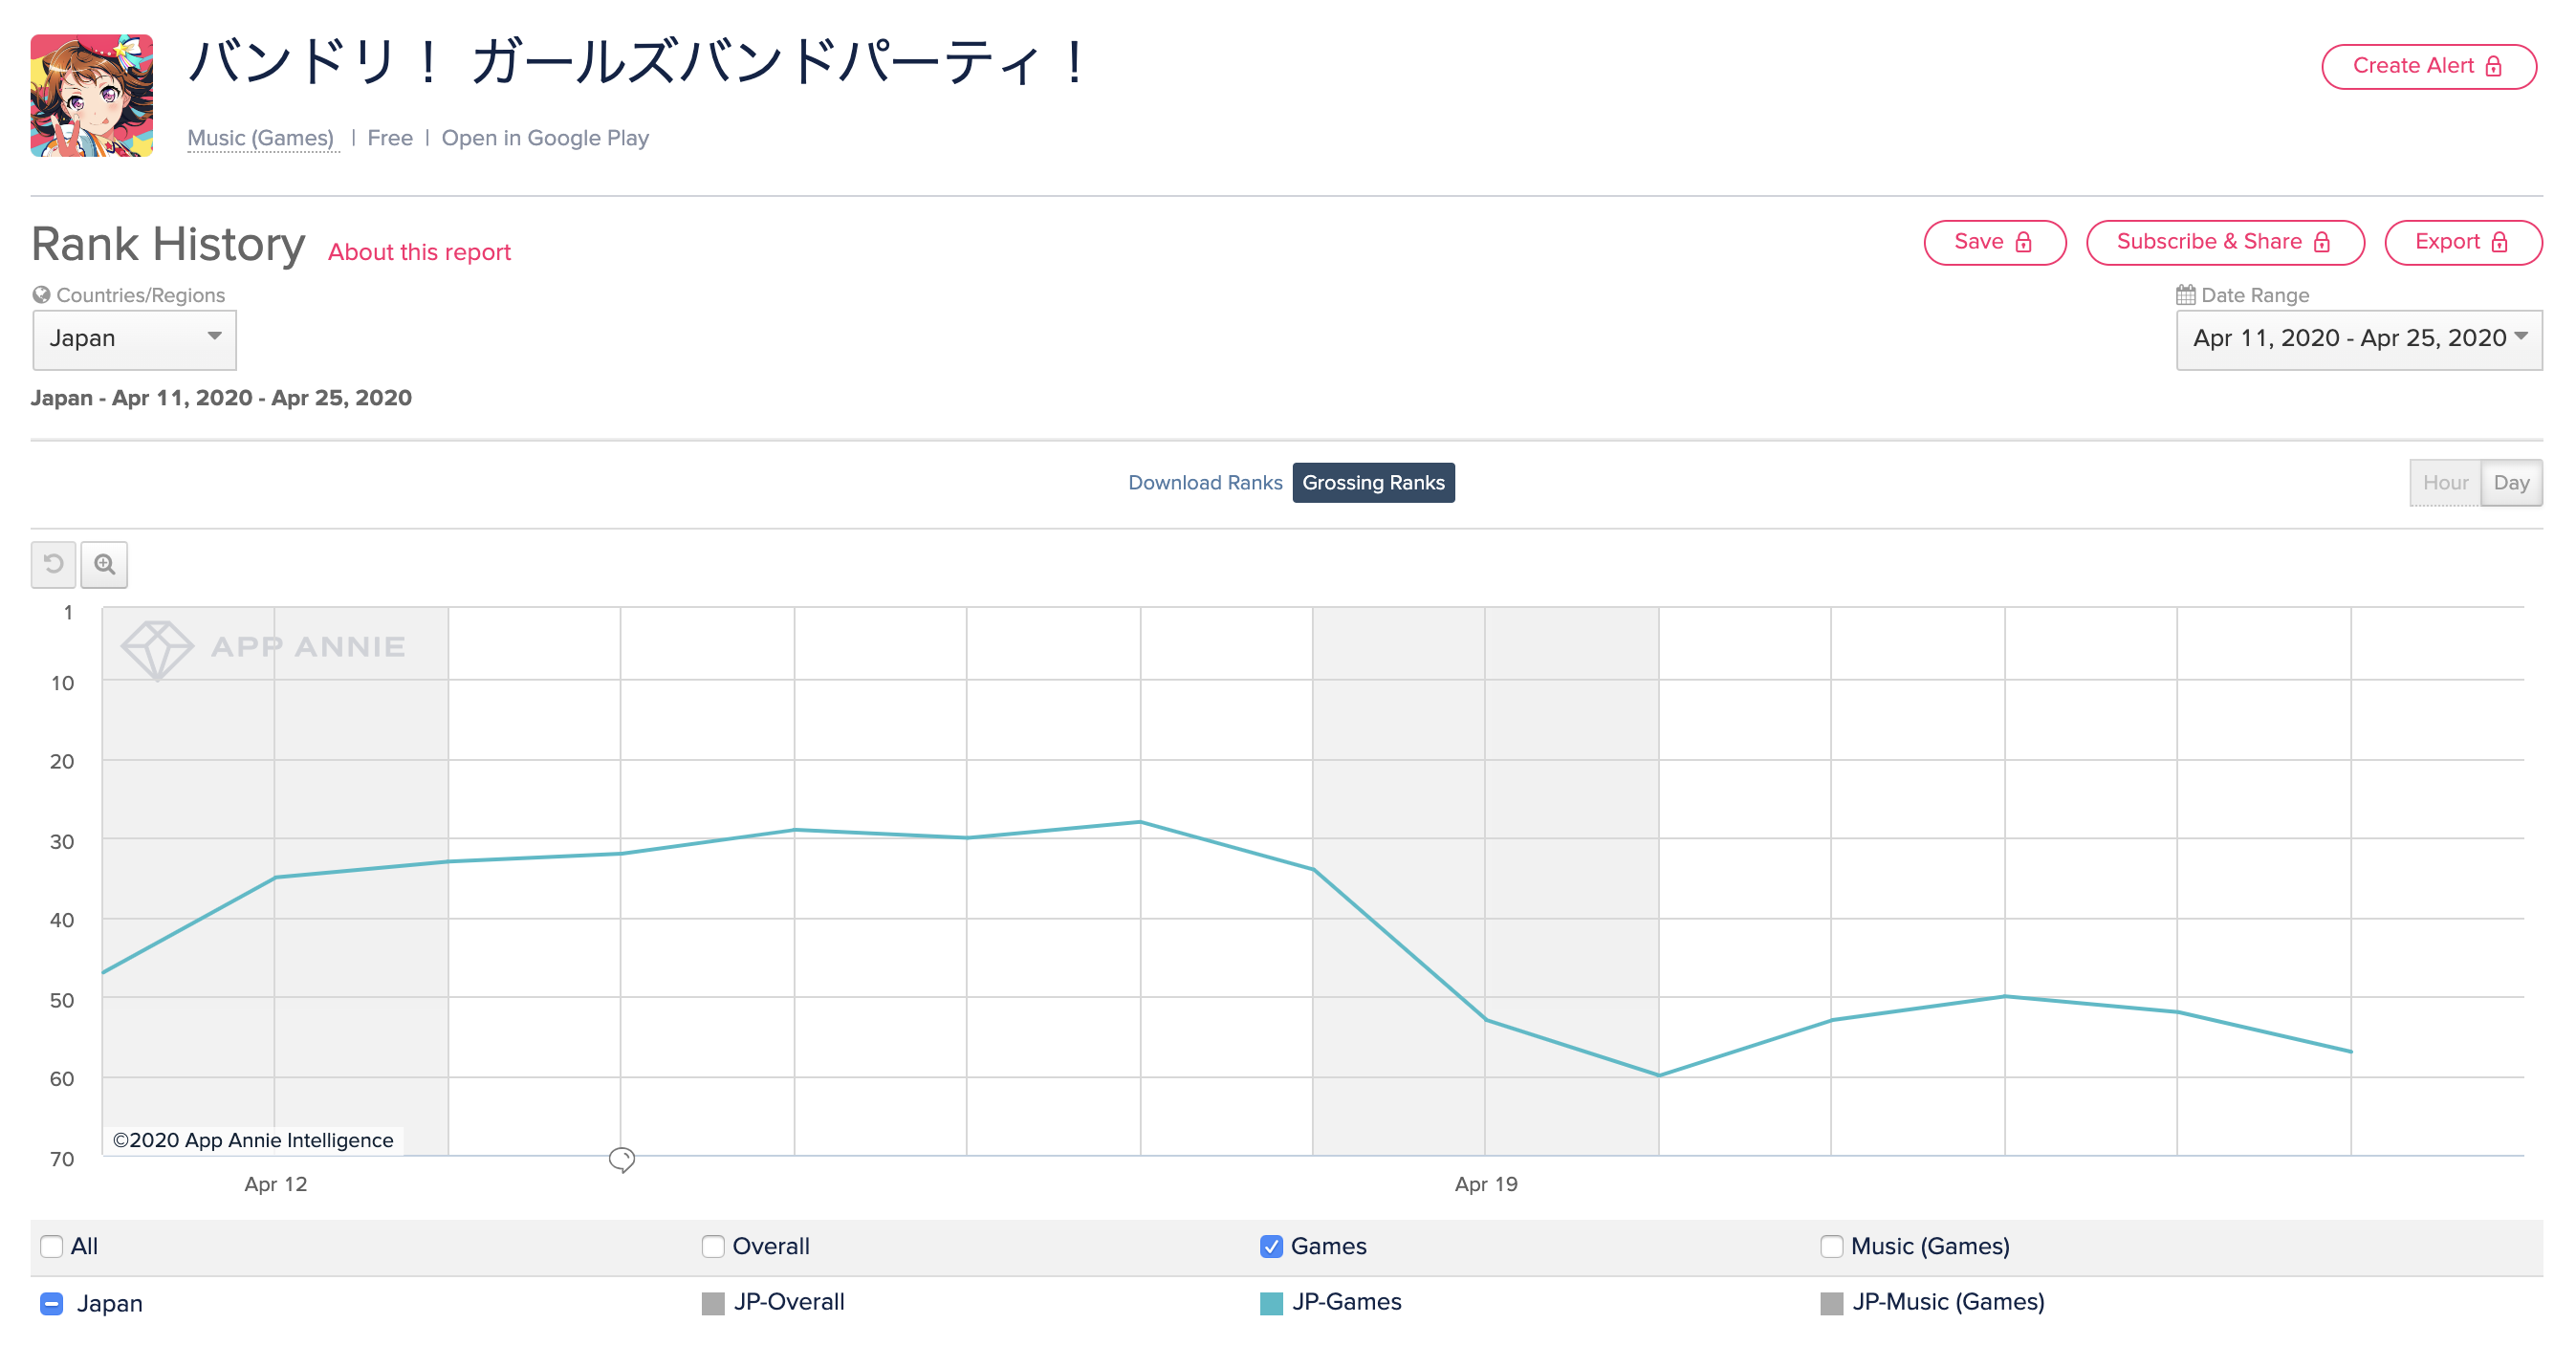Click the comment bubble event marker on the timeline

pos(621,1159)
